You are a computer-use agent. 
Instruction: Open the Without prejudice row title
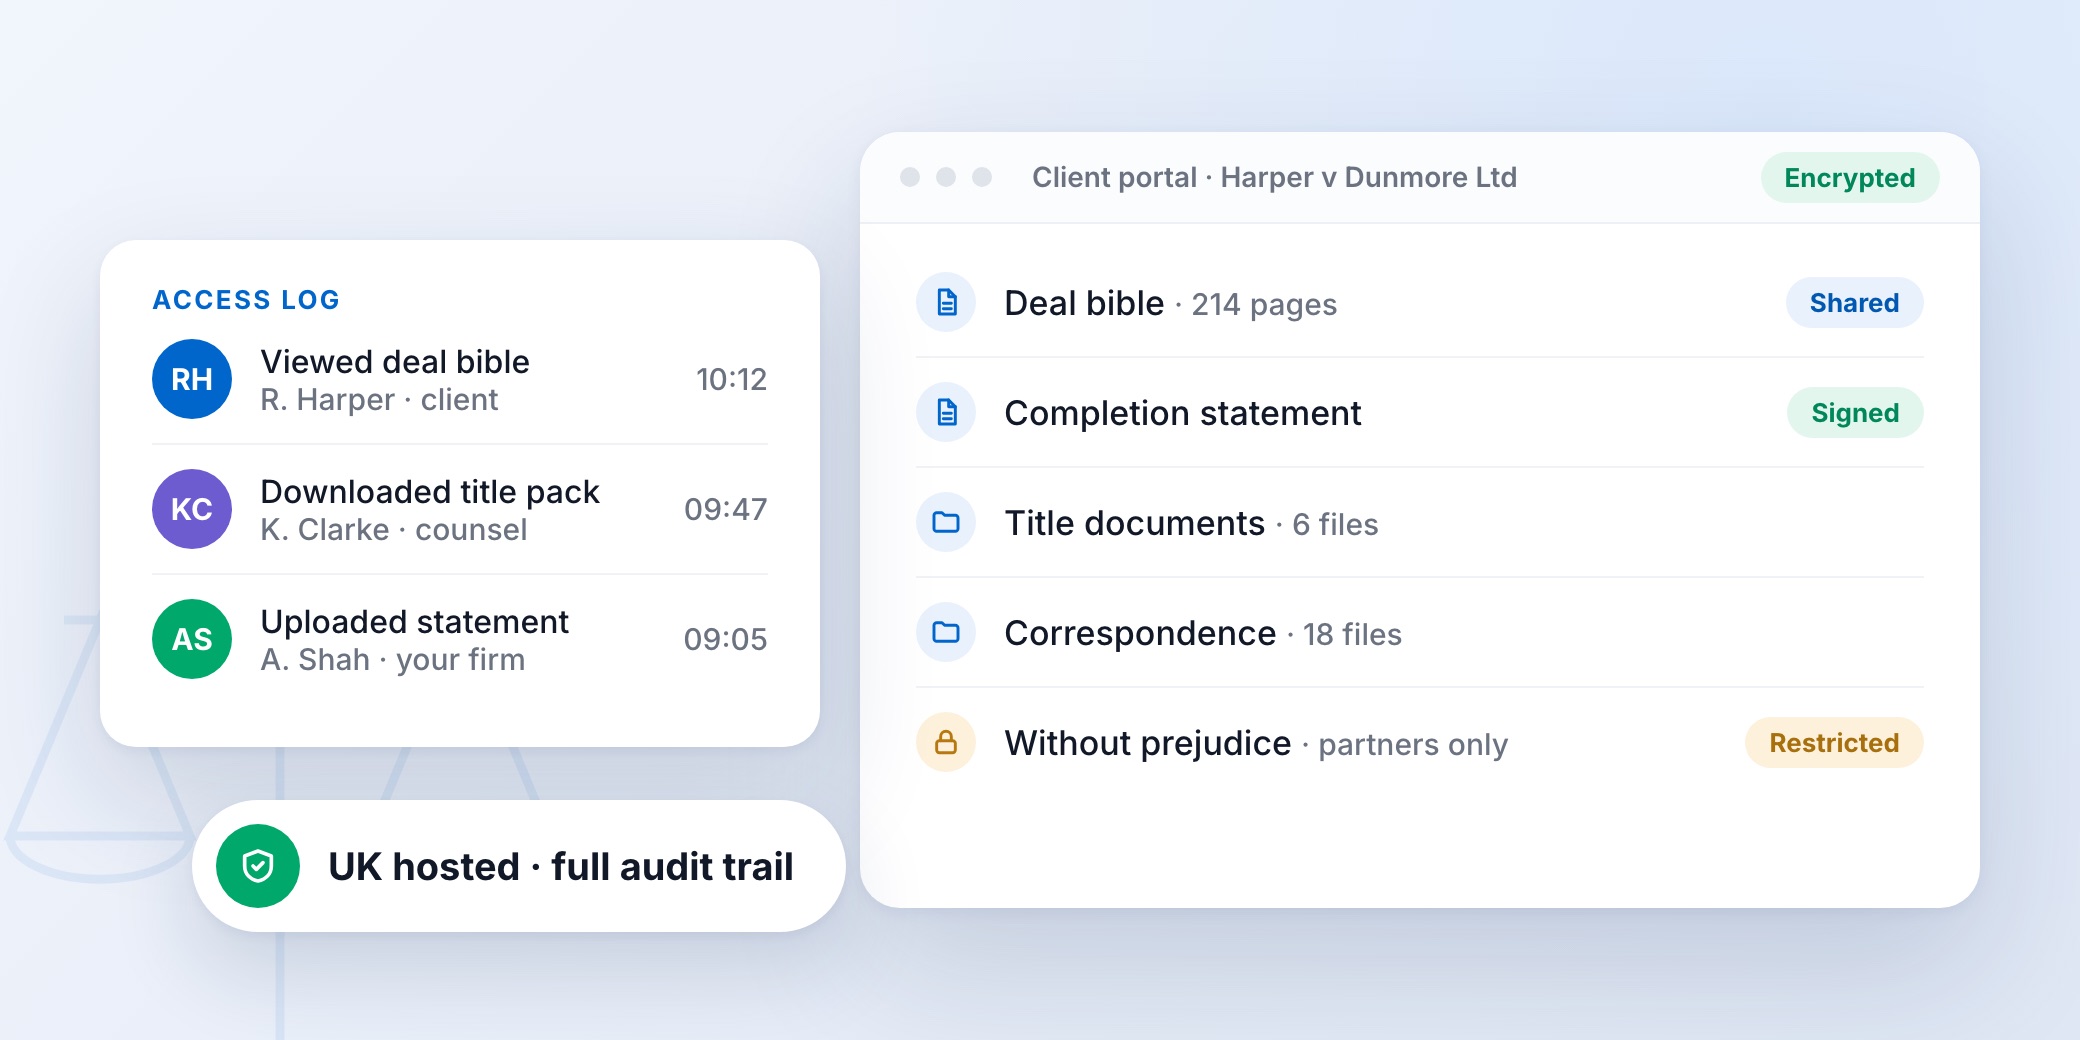click(x=1148, y=743)
